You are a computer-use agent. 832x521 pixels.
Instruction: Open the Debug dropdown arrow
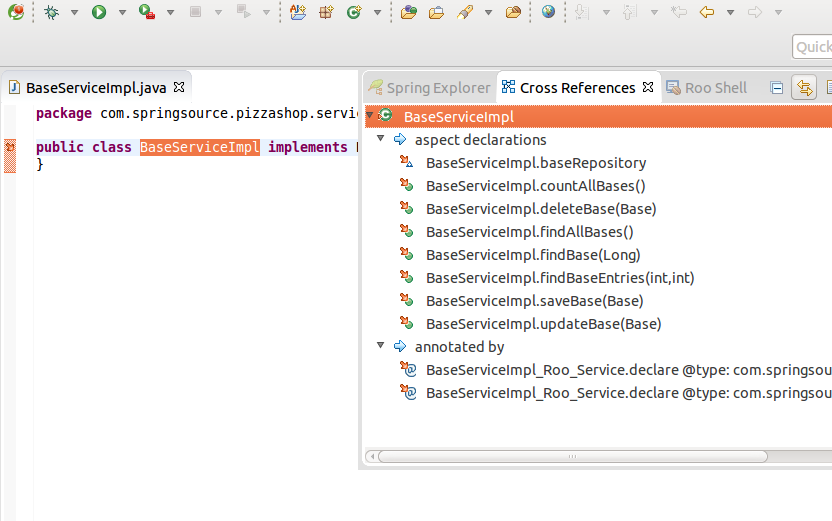pyautogui.click(x=74, y=13)
